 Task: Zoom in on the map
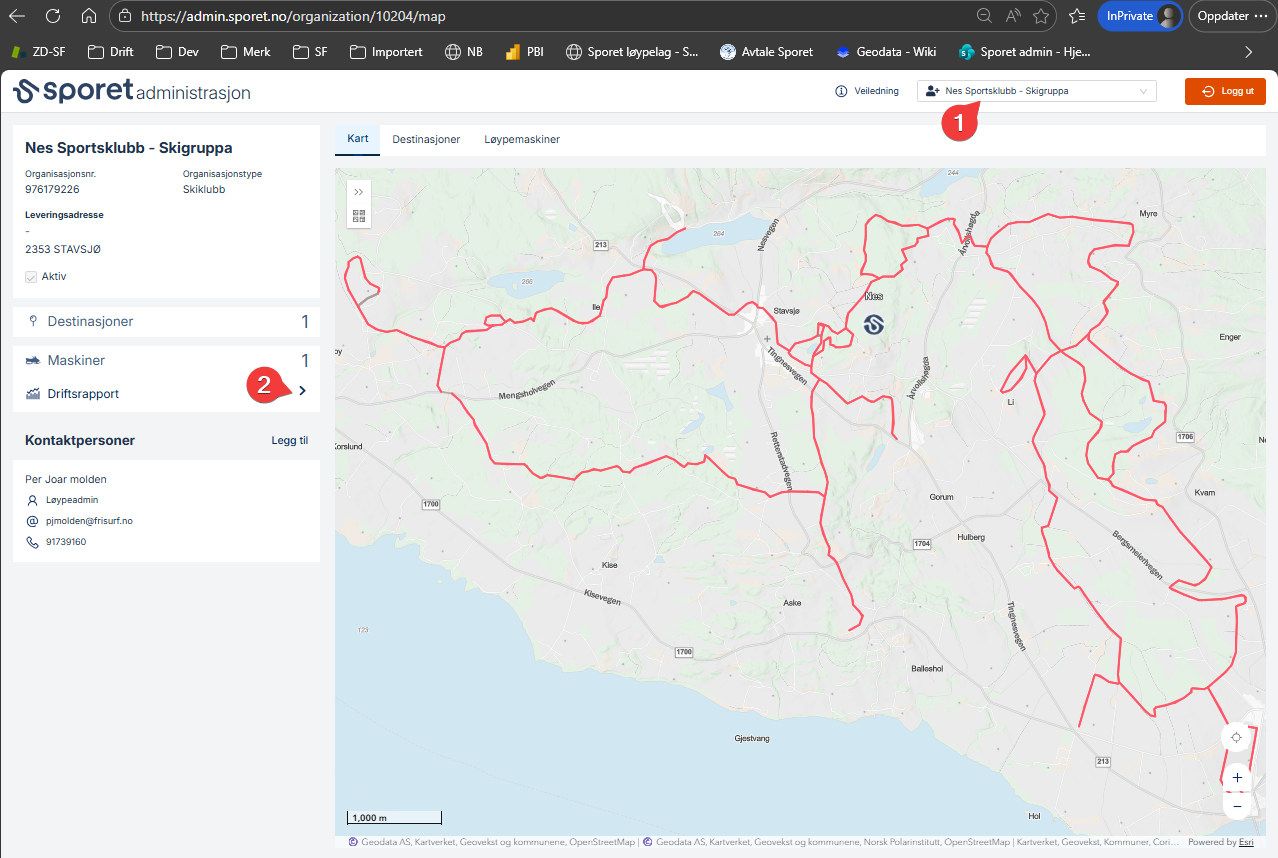1237,777
